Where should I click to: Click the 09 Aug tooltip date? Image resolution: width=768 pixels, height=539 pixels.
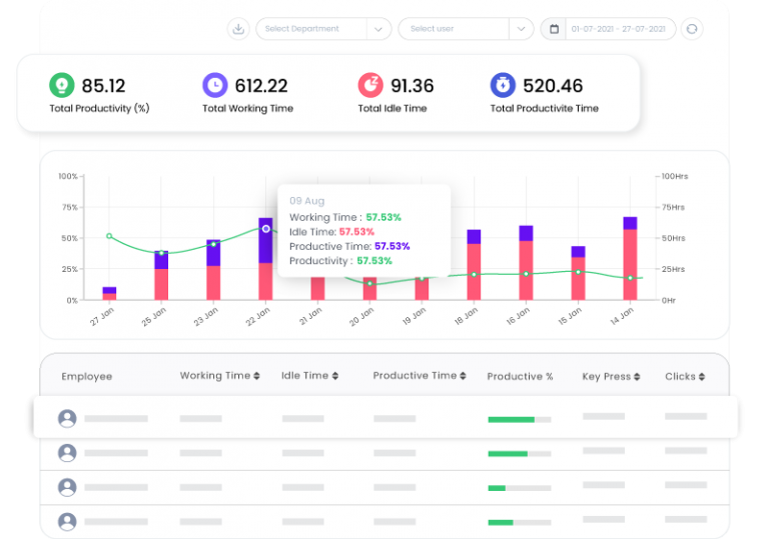(x=307, y=201)
